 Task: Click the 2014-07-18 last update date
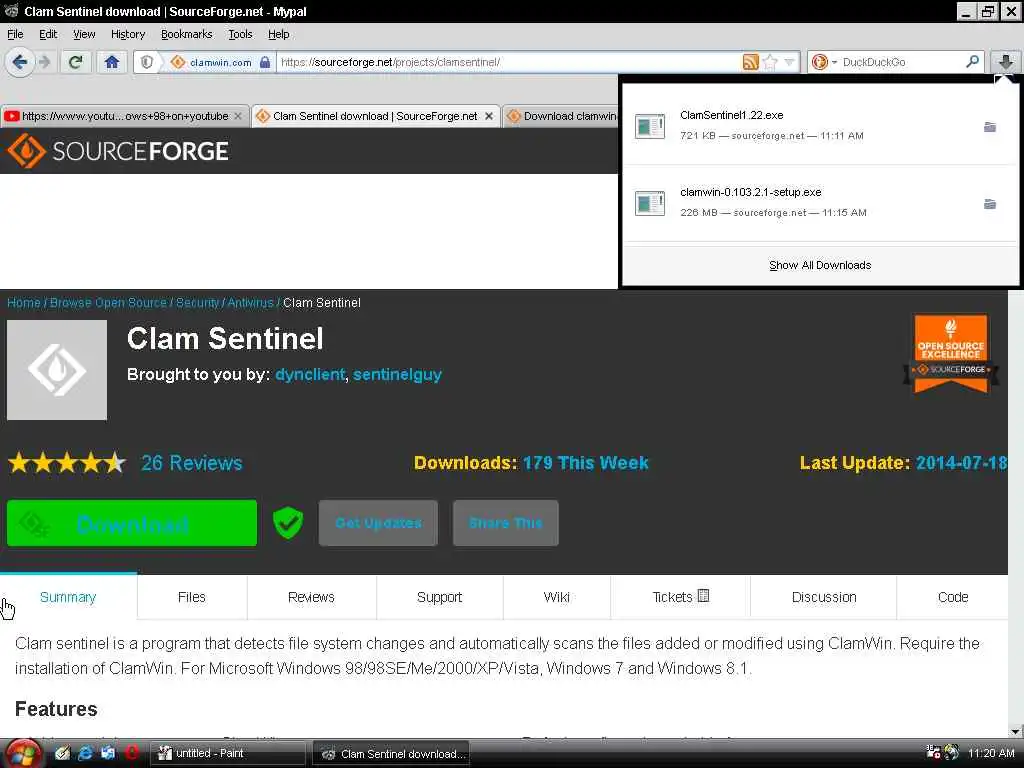pyautogui.click(x=961, y=463)
